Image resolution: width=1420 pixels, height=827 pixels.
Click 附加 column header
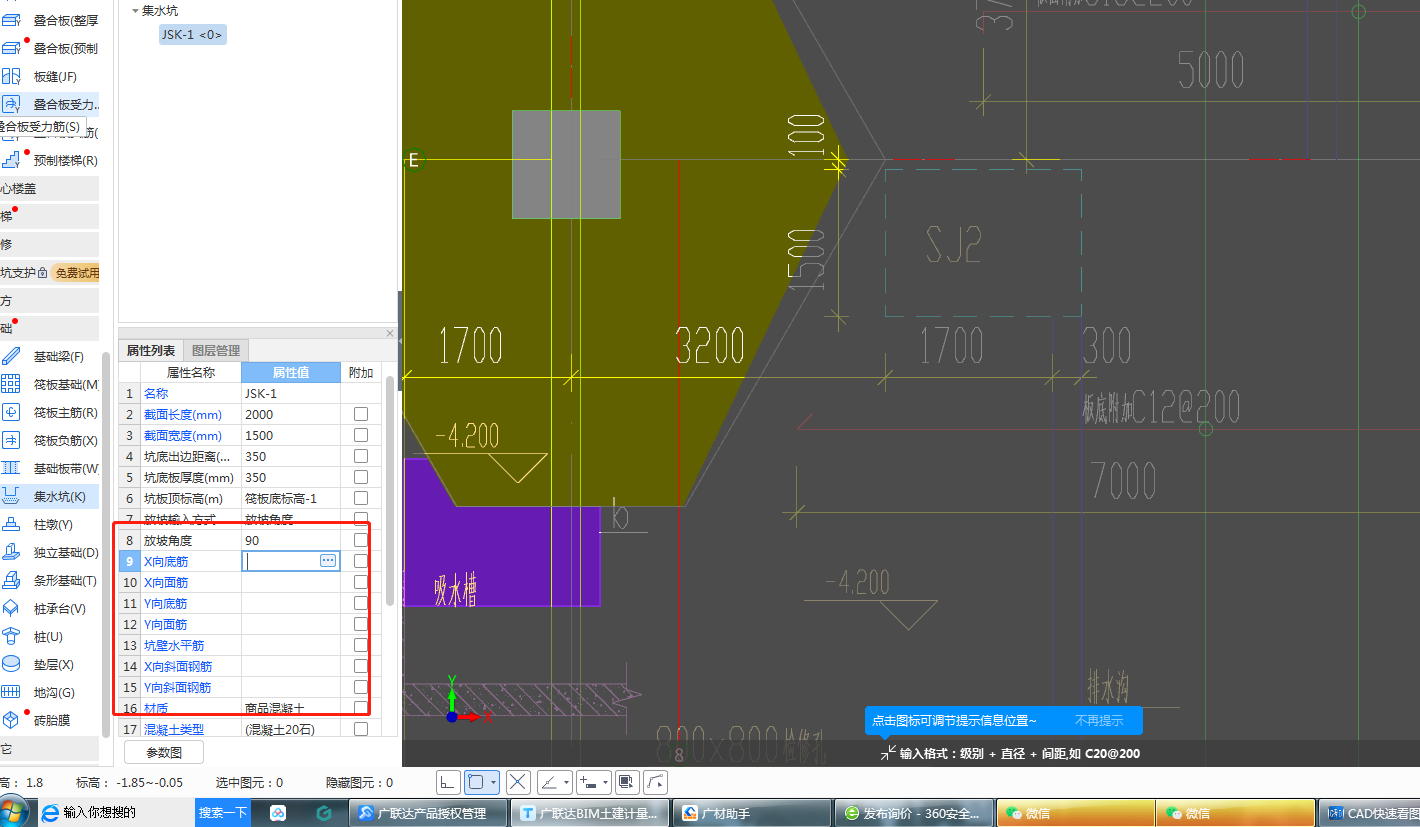click(x=361, y=372)
